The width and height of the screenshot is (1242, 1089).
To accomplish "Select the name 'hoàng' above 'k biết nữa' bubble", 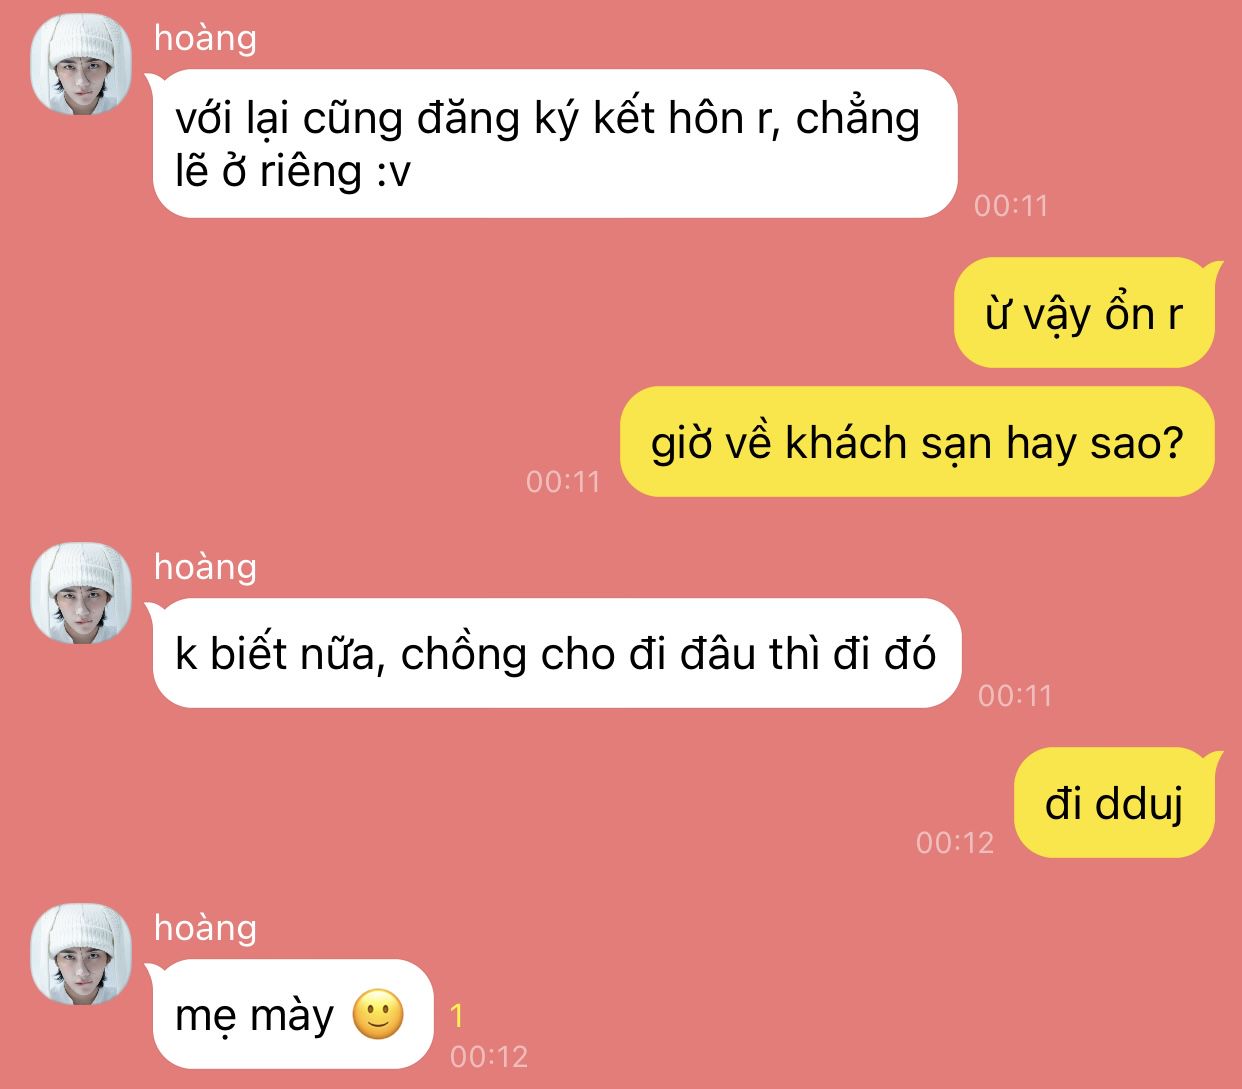I will point(205,567).
